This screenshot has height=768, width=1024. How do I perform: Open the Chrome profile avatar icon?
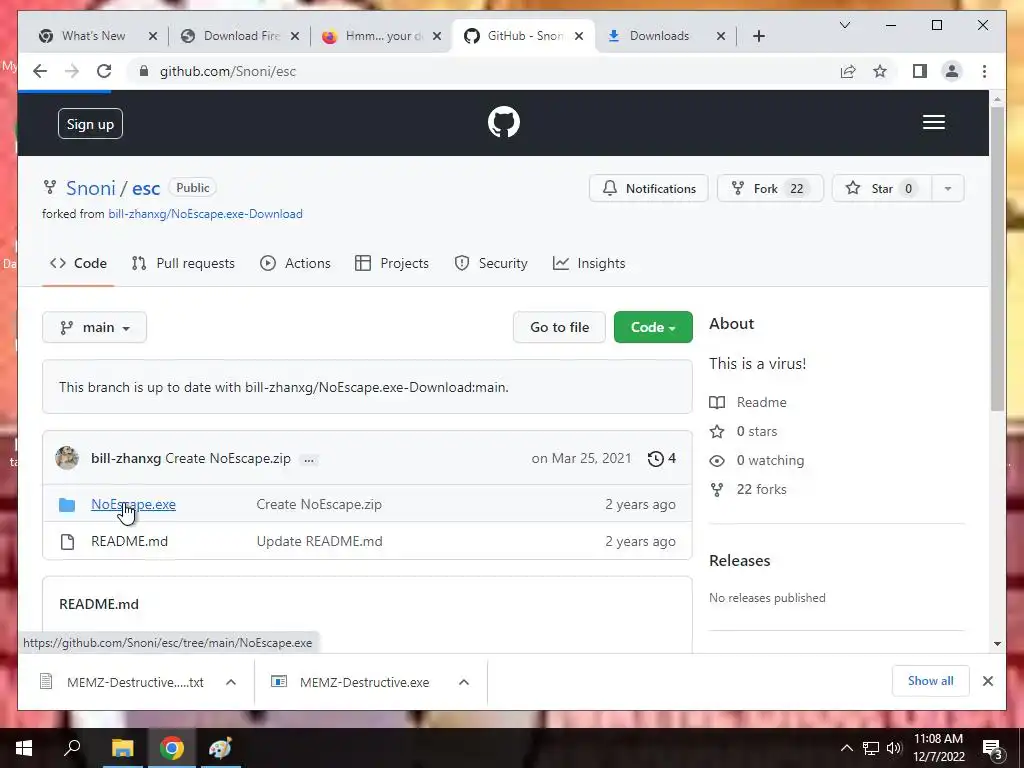click(x=952, y=71)
